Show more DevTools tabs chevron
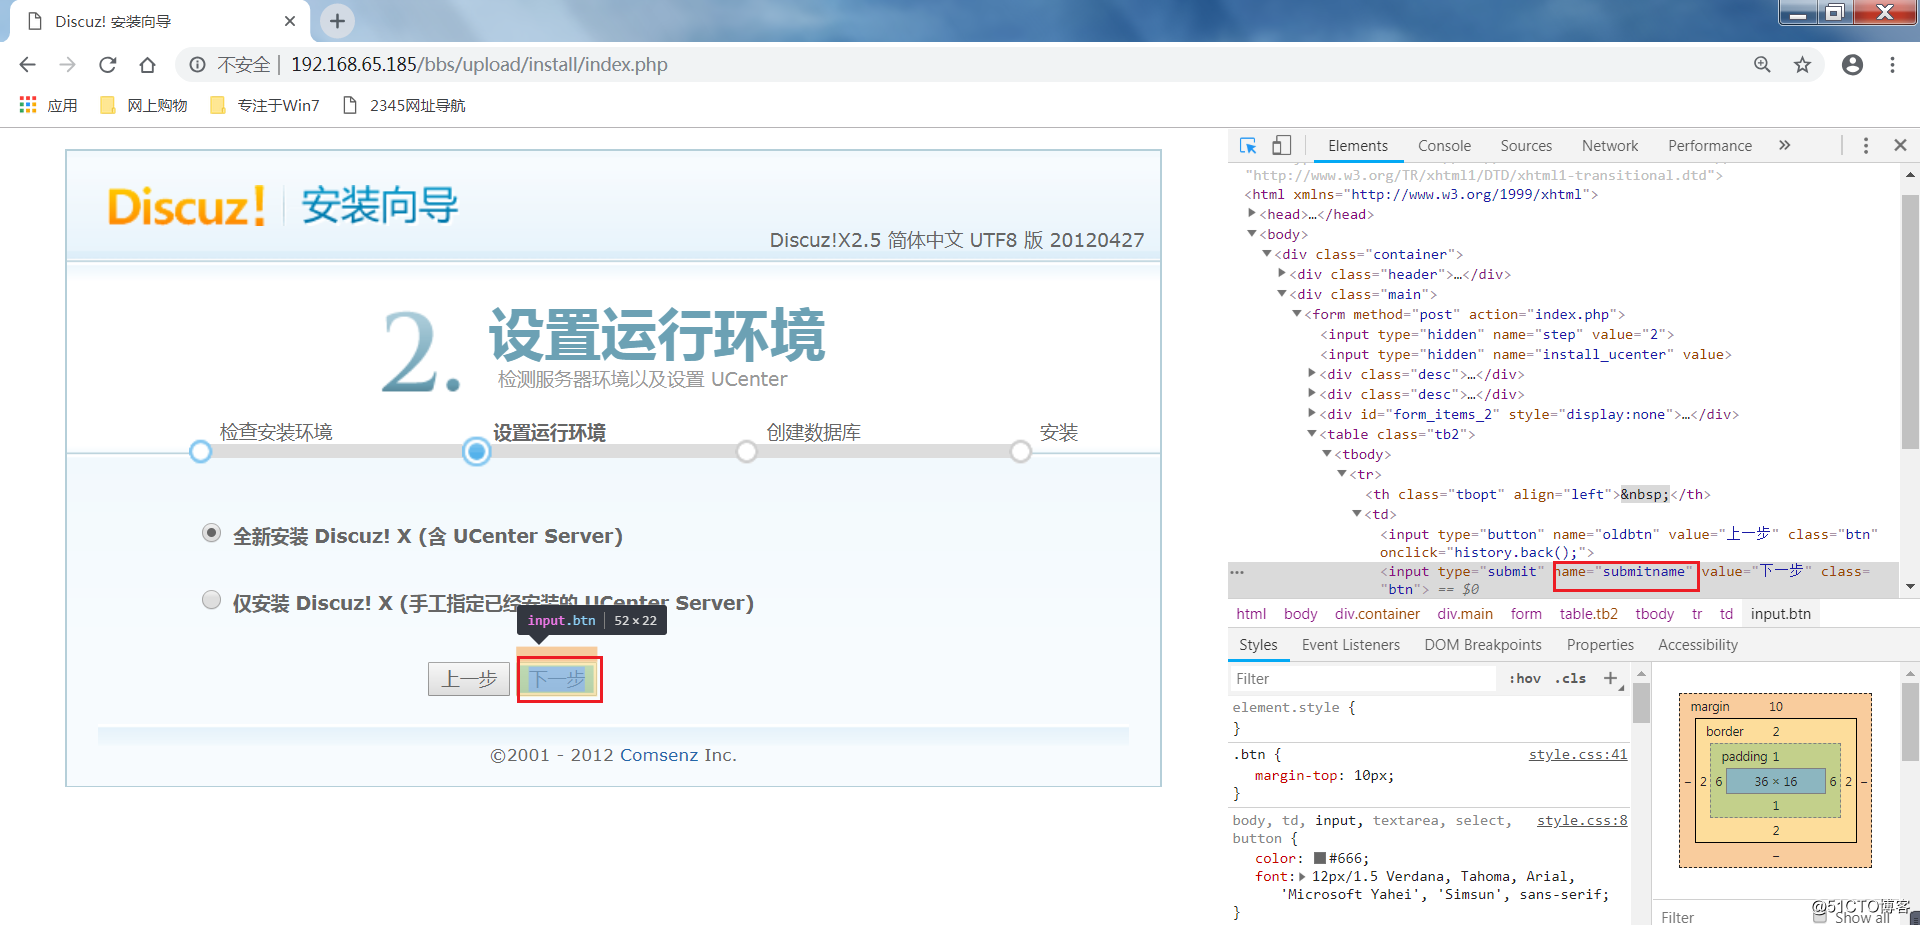Image resolution: width=1920 pixels, height=925 pixels. point(1785,146)
